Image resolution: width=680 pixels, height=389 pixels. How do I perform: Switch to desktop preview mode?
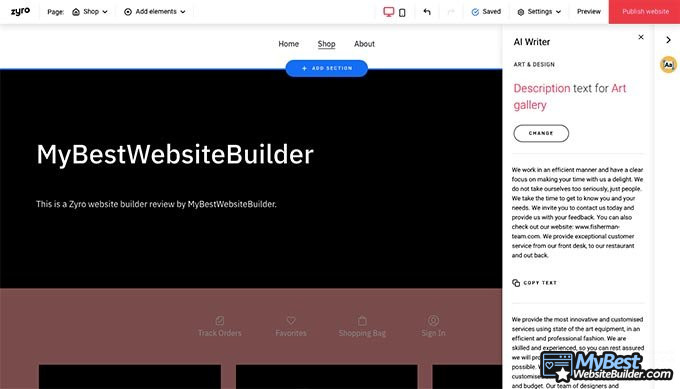[389, 12]
